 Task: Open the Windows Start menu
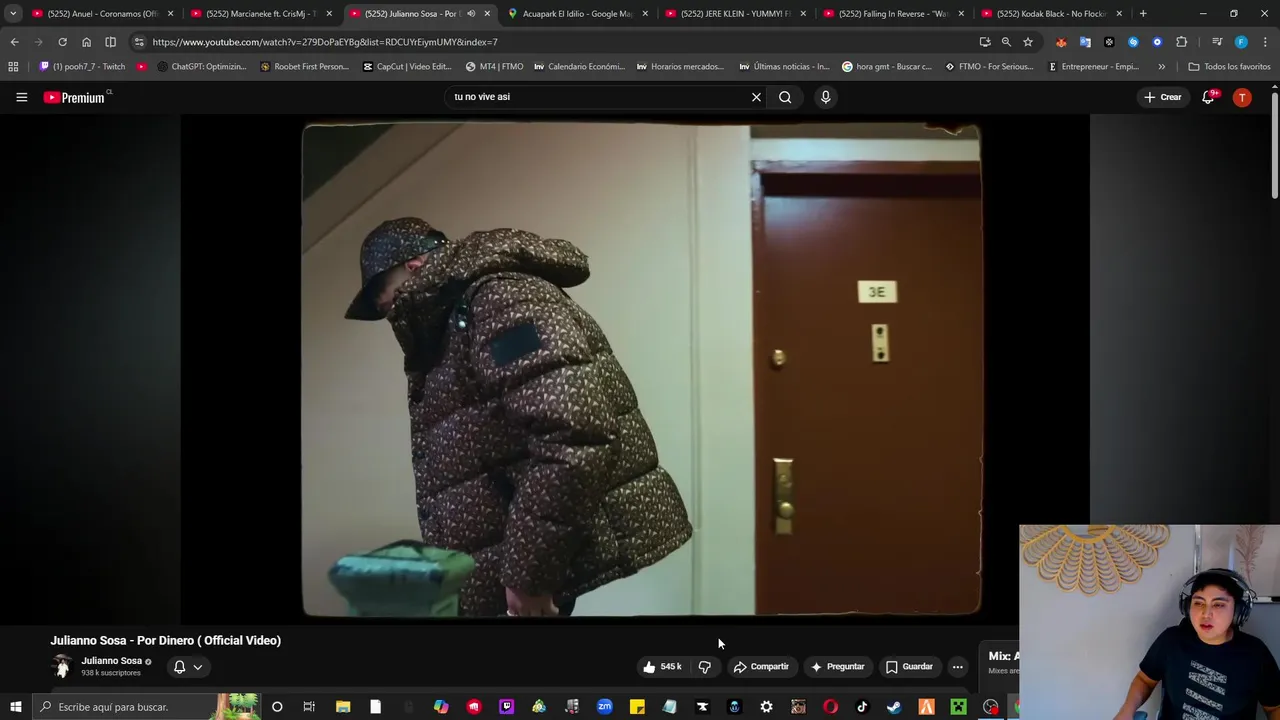pos(15,707)
